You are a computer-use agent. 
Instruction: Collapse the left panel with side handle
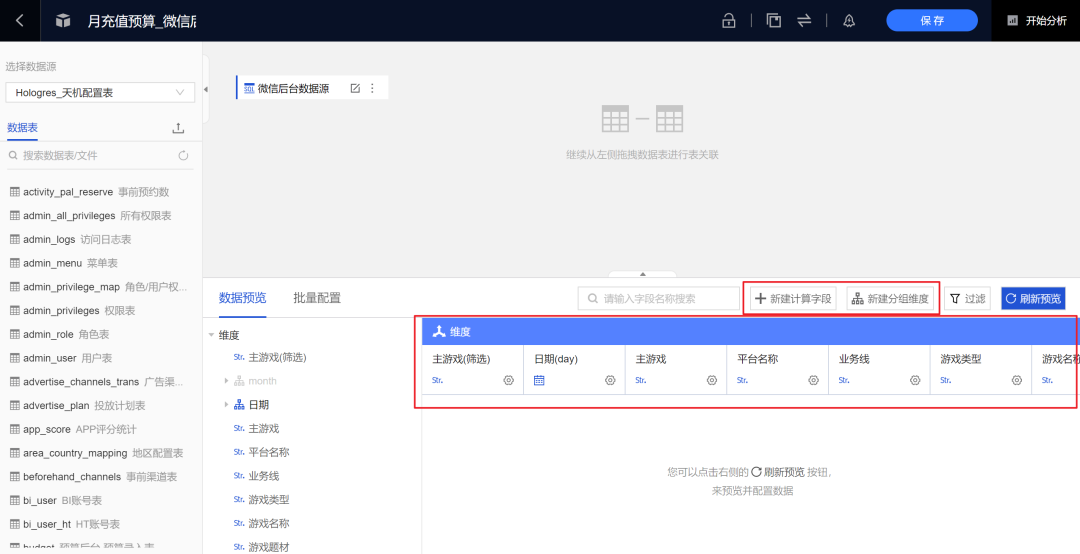pyautogui.click(x=206, y=90)
